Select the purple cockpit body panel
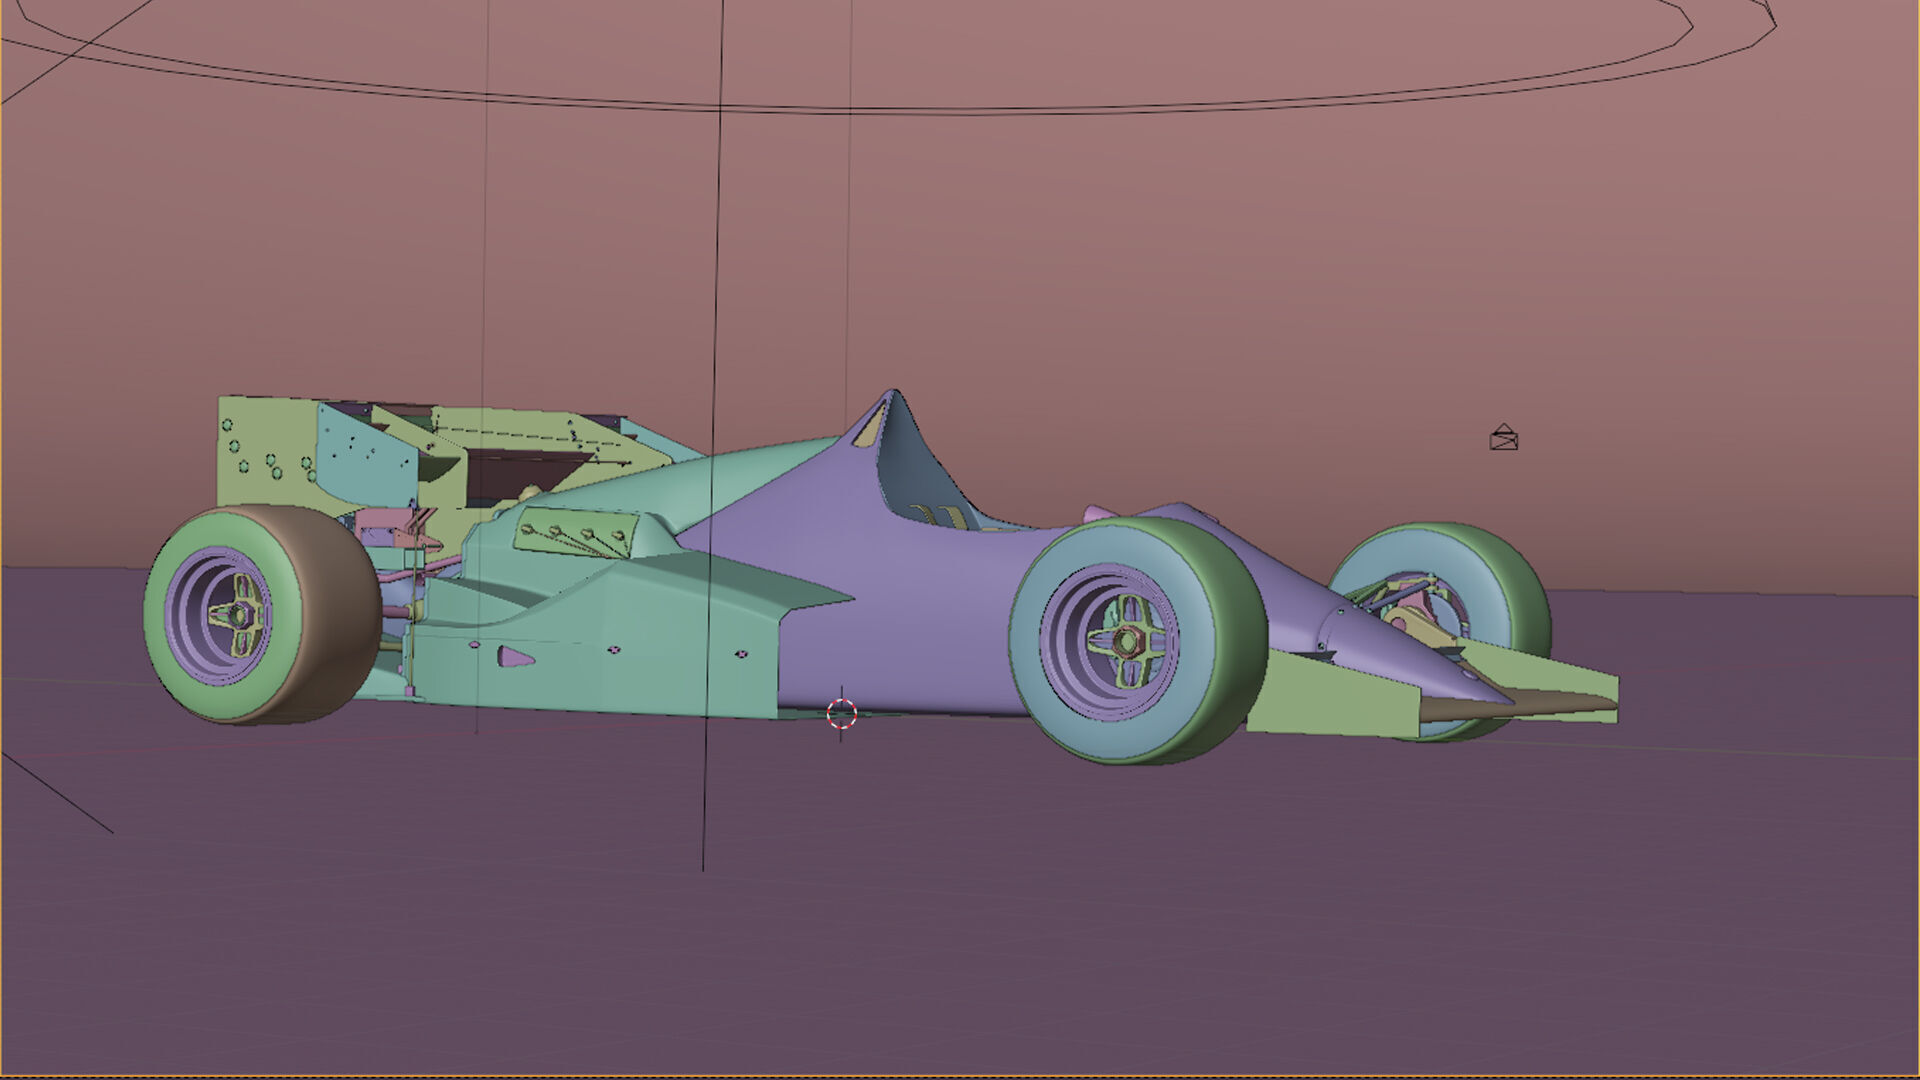Screen dimensions: 1920x1080 tap(900, 600)
